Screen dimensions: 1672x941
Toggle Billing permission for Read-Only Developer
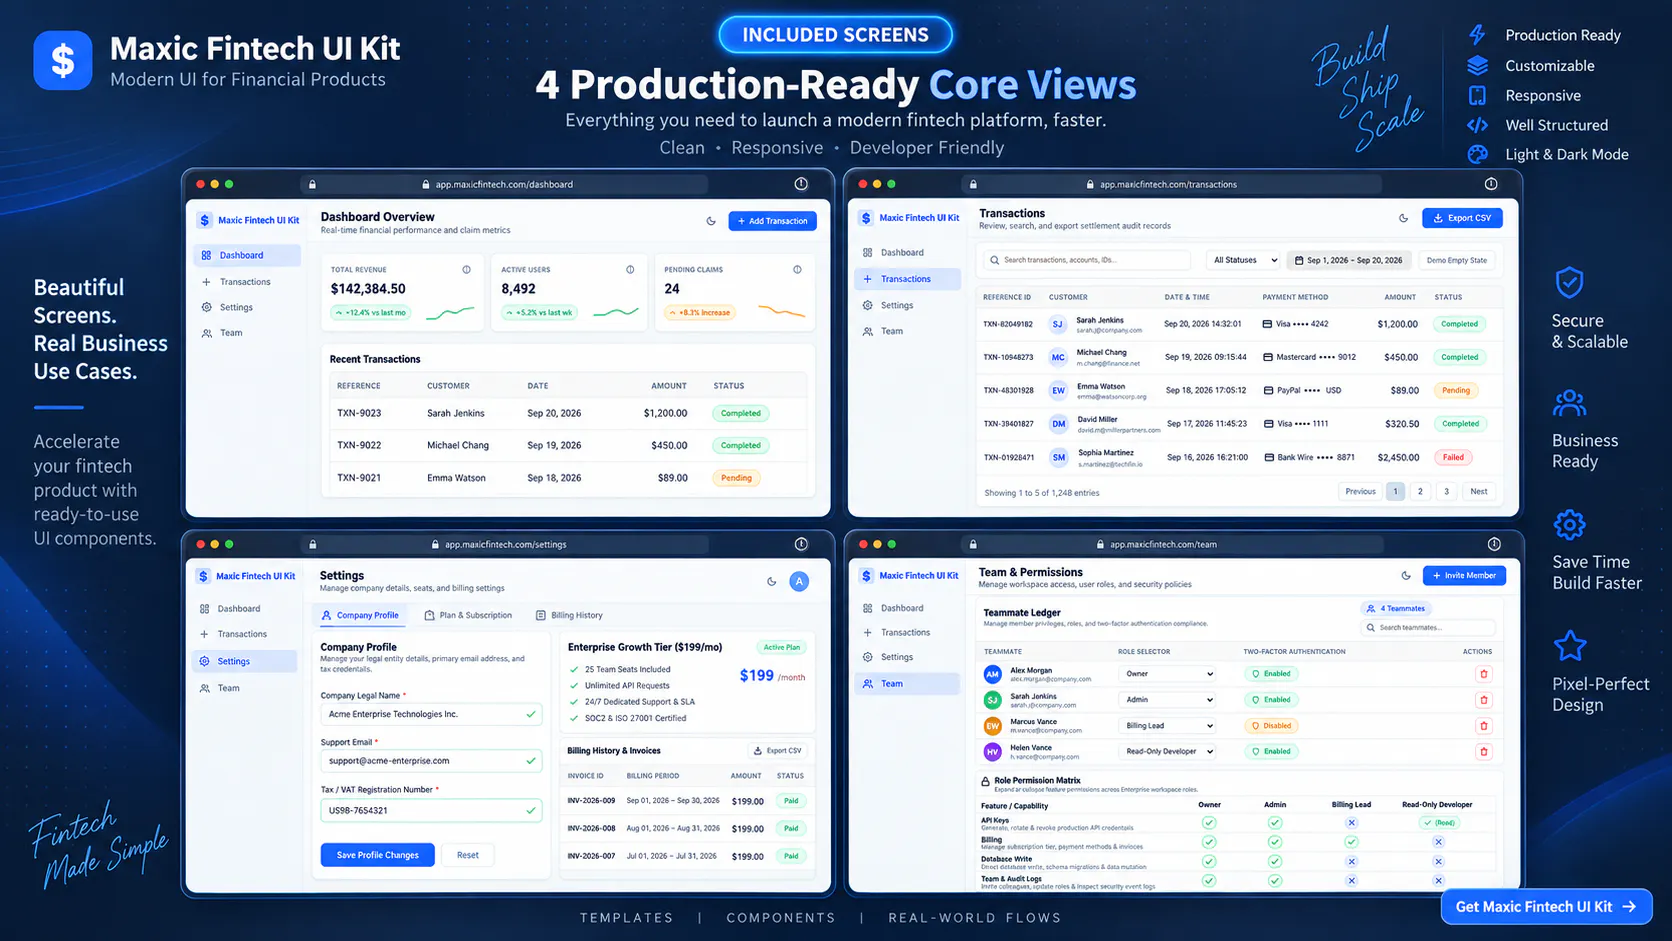[x=1438, y=842]
